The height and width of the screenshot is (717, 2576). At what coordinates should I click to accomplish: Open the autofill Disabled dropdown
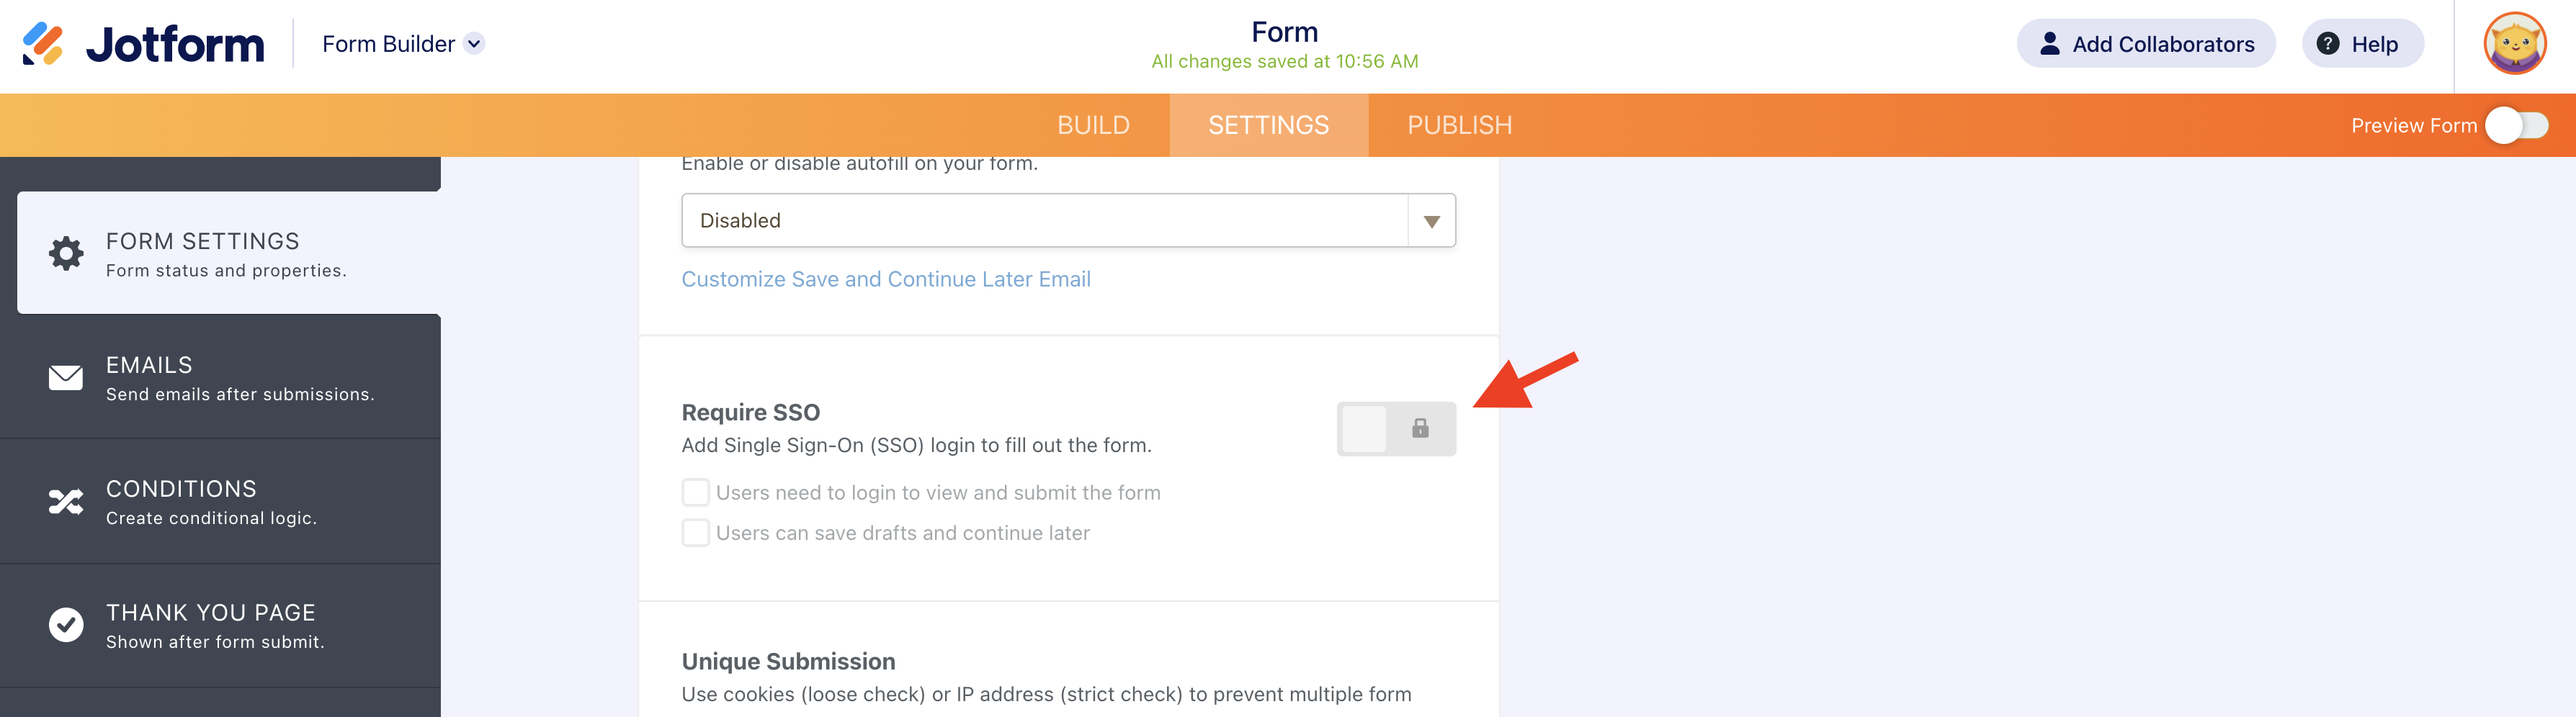(1044, 220)
